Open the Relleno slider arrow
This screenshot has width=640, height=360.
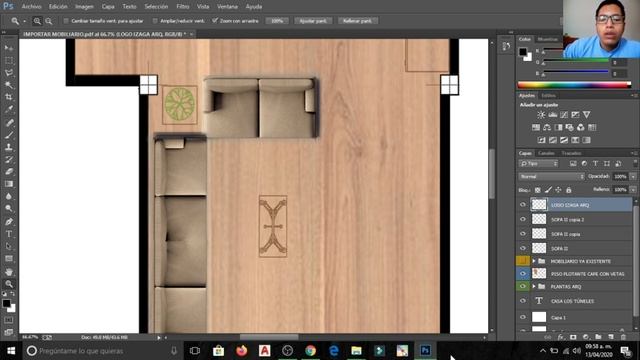pyautogui.click(x=633, y=190)
